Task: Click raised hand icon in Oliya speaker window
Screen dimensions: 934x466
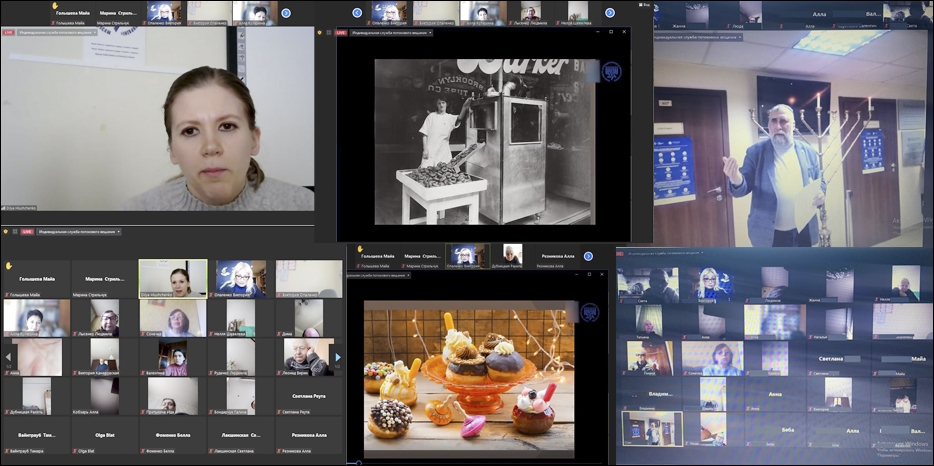Action: click(55, 6)
